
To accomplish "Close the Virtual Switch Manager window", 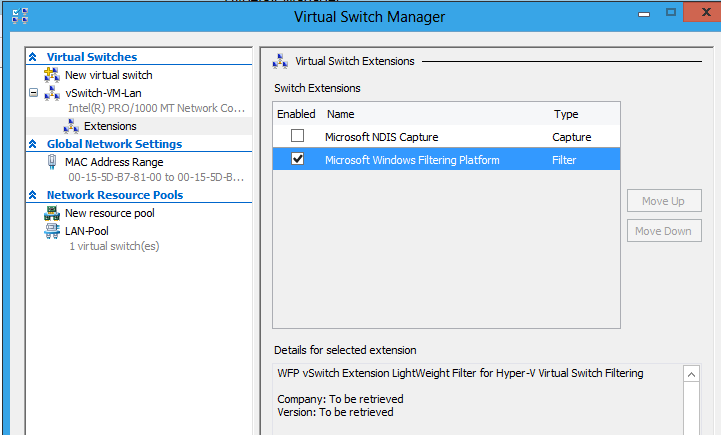I will click(x=704, y=12).
